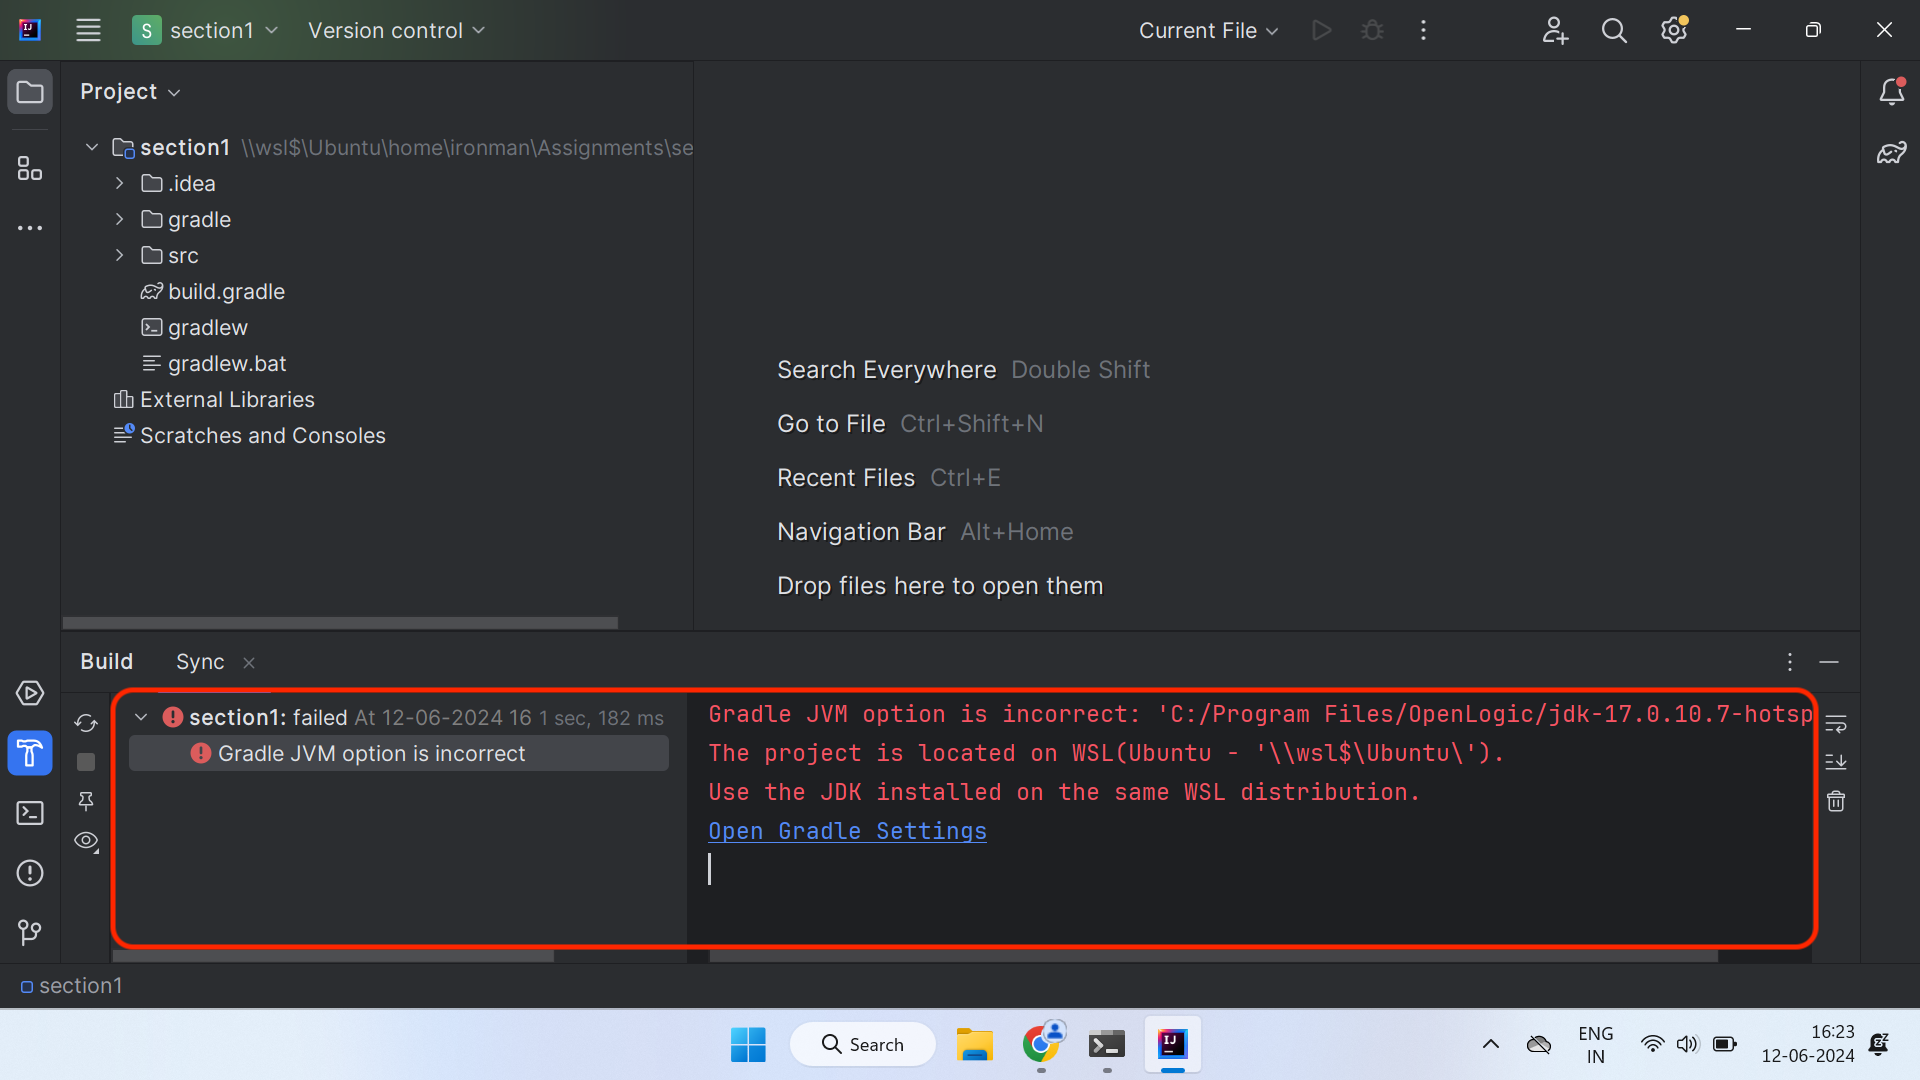Screen dimensions: 1920x1080
Task: Open the Structure tool window icon
Action: click(30, 168)
